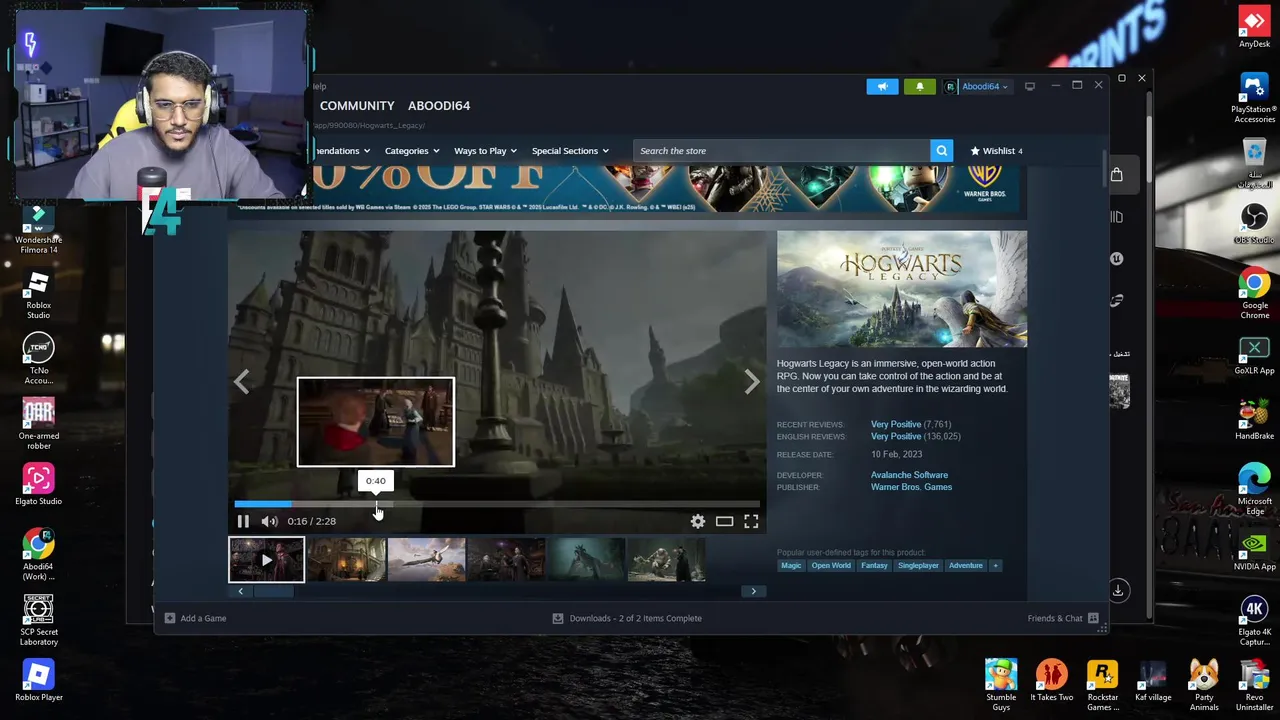Image resolution: width=1280 pixels, height=720 pixels.
Task: Open Rockstar Games desktop icon
Action: 1102,685
